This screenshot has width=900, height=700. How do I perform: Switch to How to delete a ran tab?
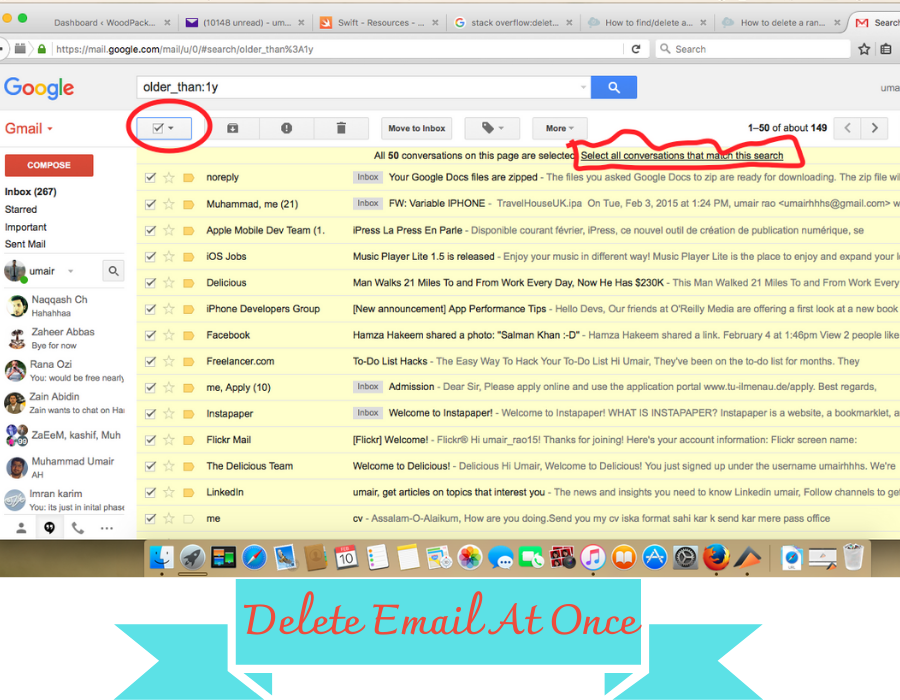pyautogui.click(x=783, y=23)
